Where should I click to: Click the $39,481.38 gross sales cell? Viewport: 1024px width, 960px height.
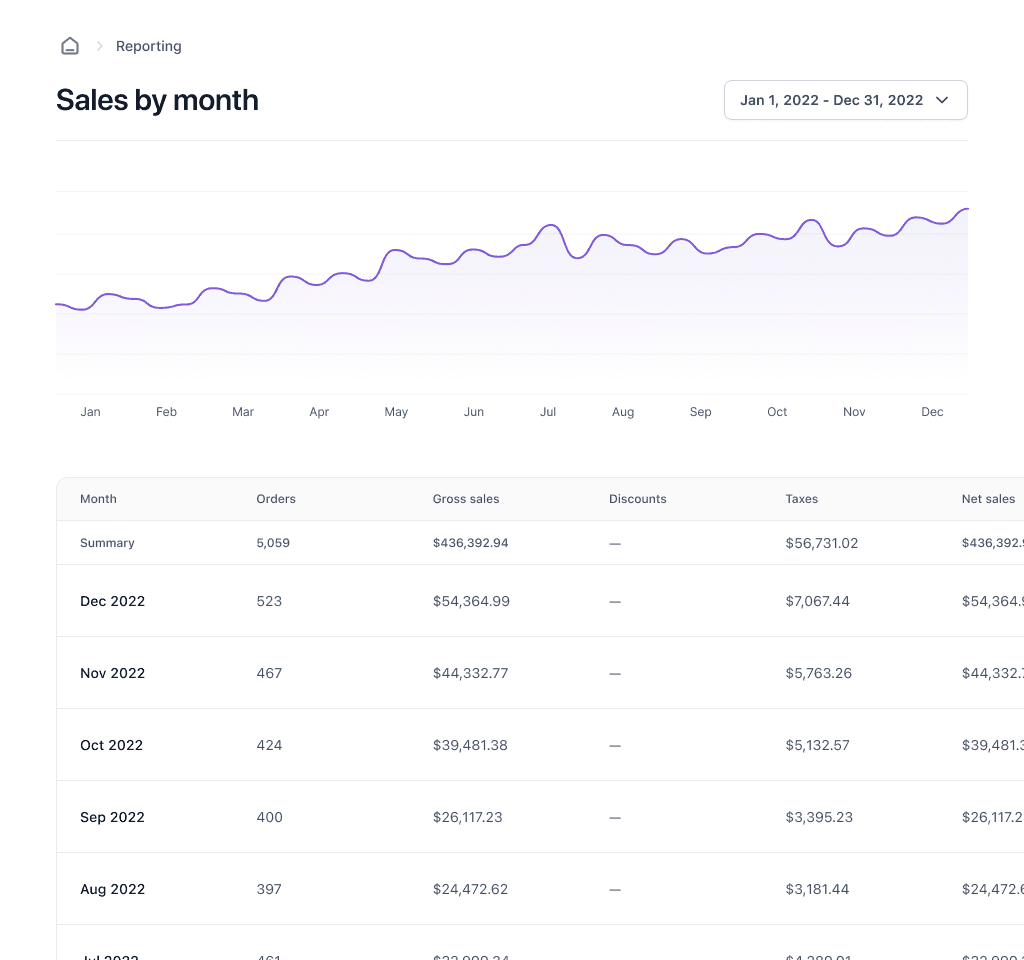[470, 744]
